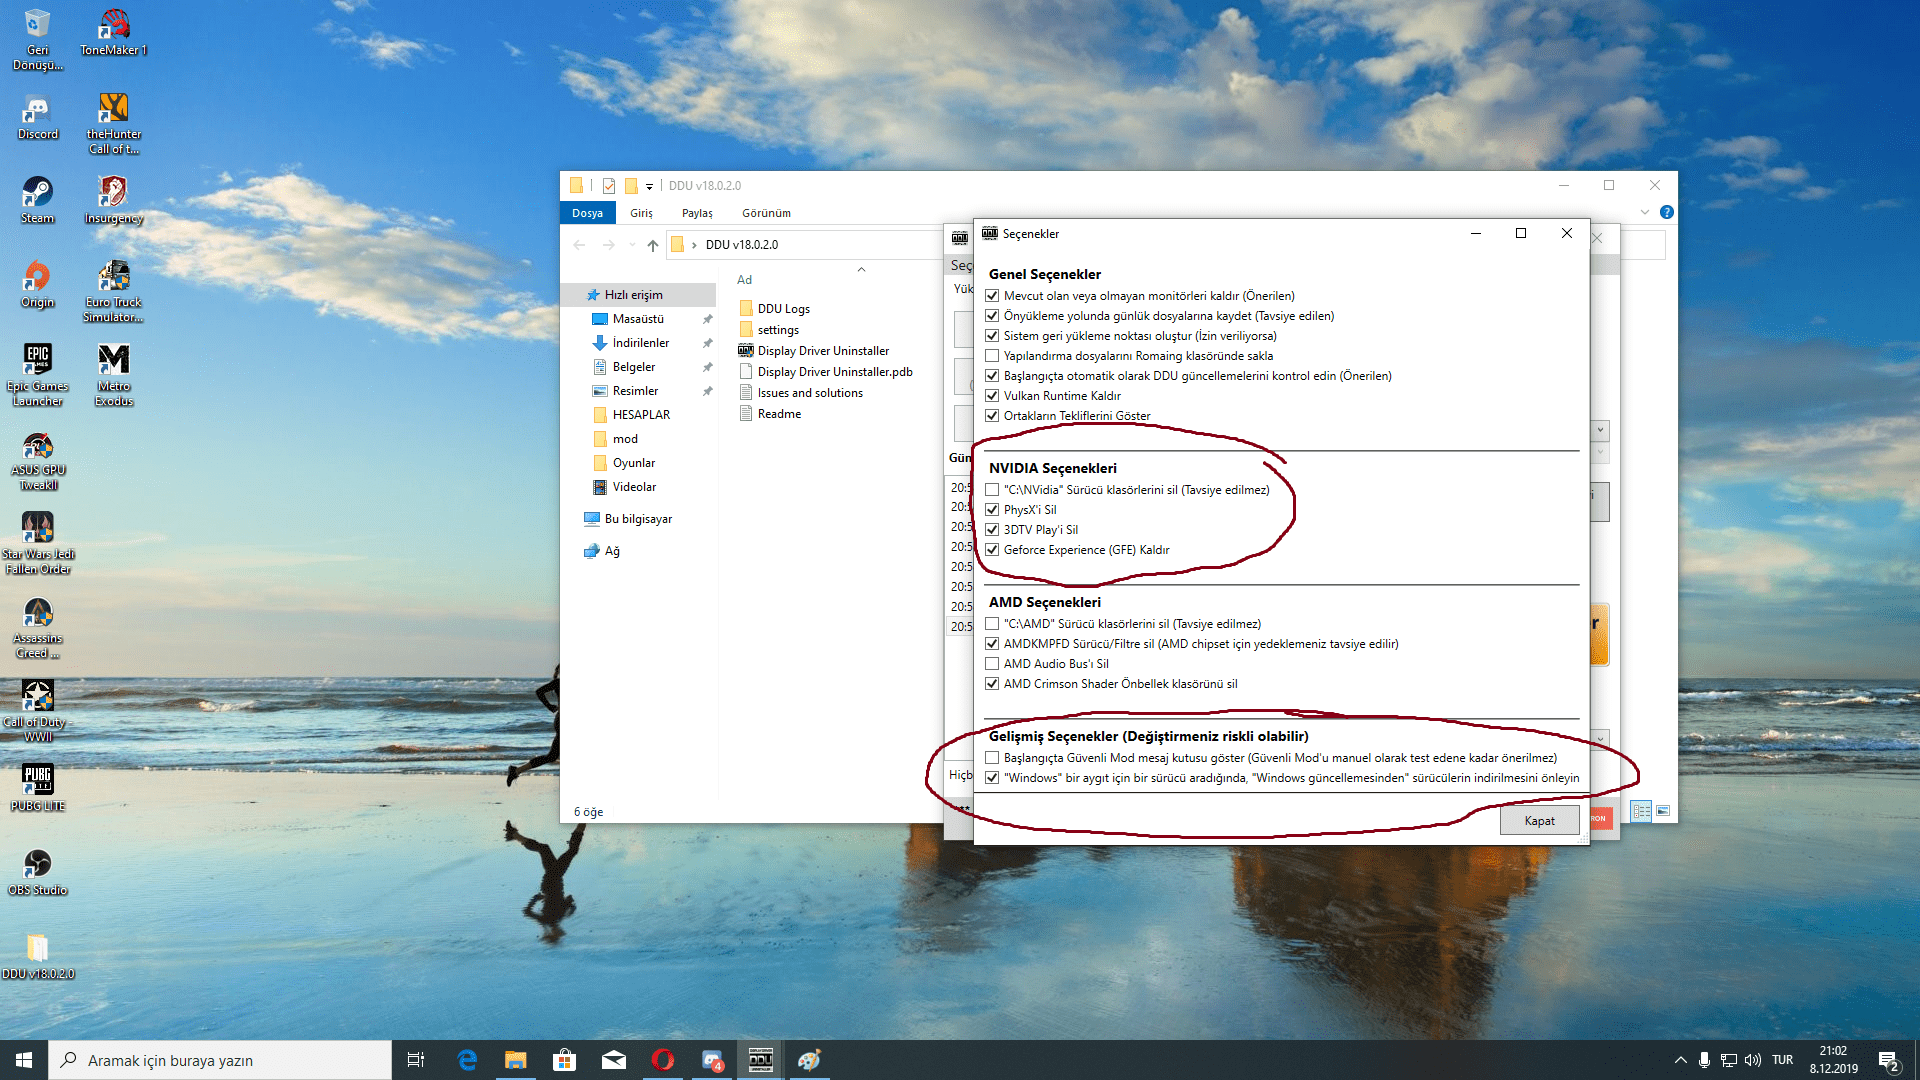Open Euro Truck Simulator desktop icon
This screenshot has width=1920, height=1080.
114,291
